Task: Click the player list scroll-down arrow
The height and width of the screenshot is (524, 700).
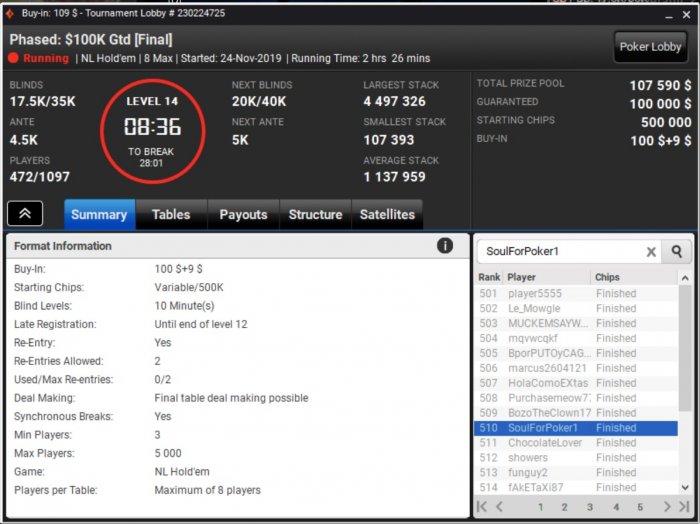Action: pos(685,487)
